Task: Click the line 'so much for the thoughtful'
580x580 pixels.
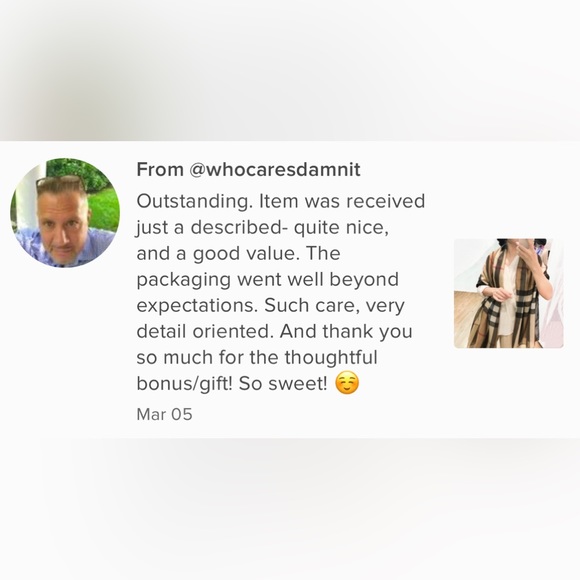Action: click(x=257, y=358)
